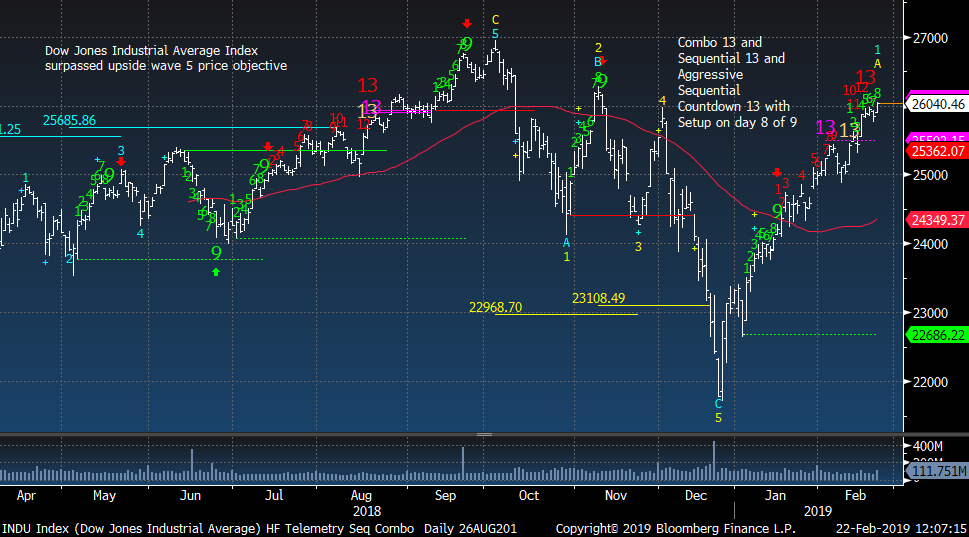Select the Combo 13 and Sequential annotation text
The height and width of the screenshot is (537, 969).
[x=737, y=82]
